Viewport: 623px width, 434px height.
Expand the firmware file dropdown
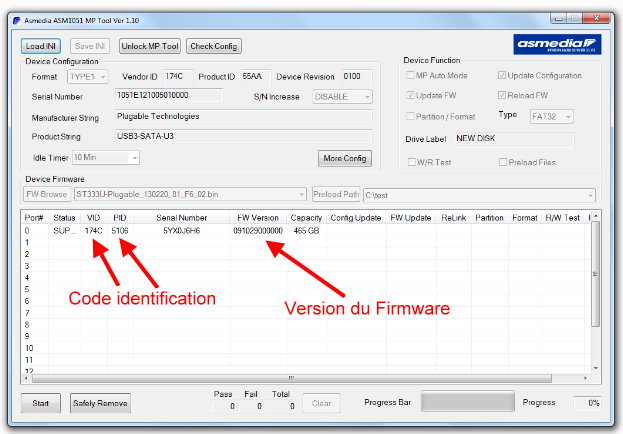190,194
